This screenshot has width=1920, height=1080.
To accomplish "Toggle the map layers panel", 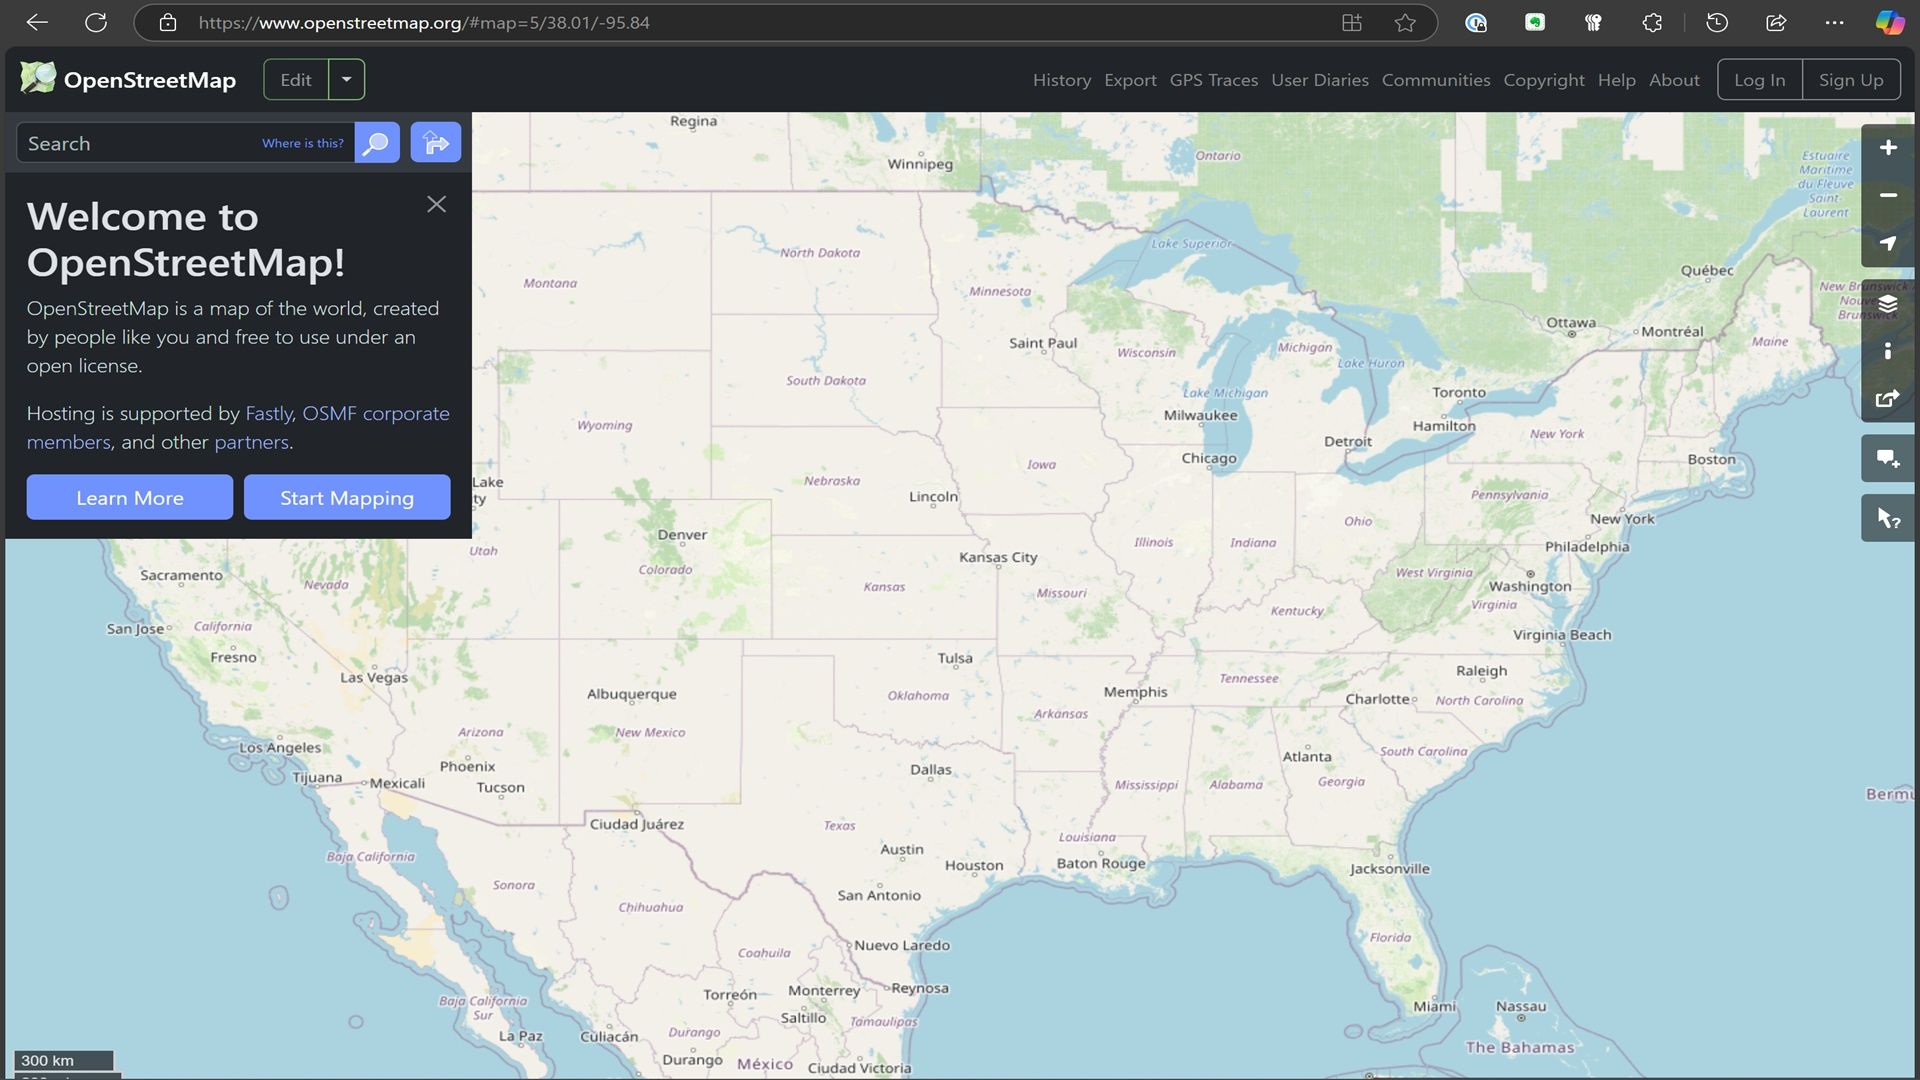I will 1888,303.
